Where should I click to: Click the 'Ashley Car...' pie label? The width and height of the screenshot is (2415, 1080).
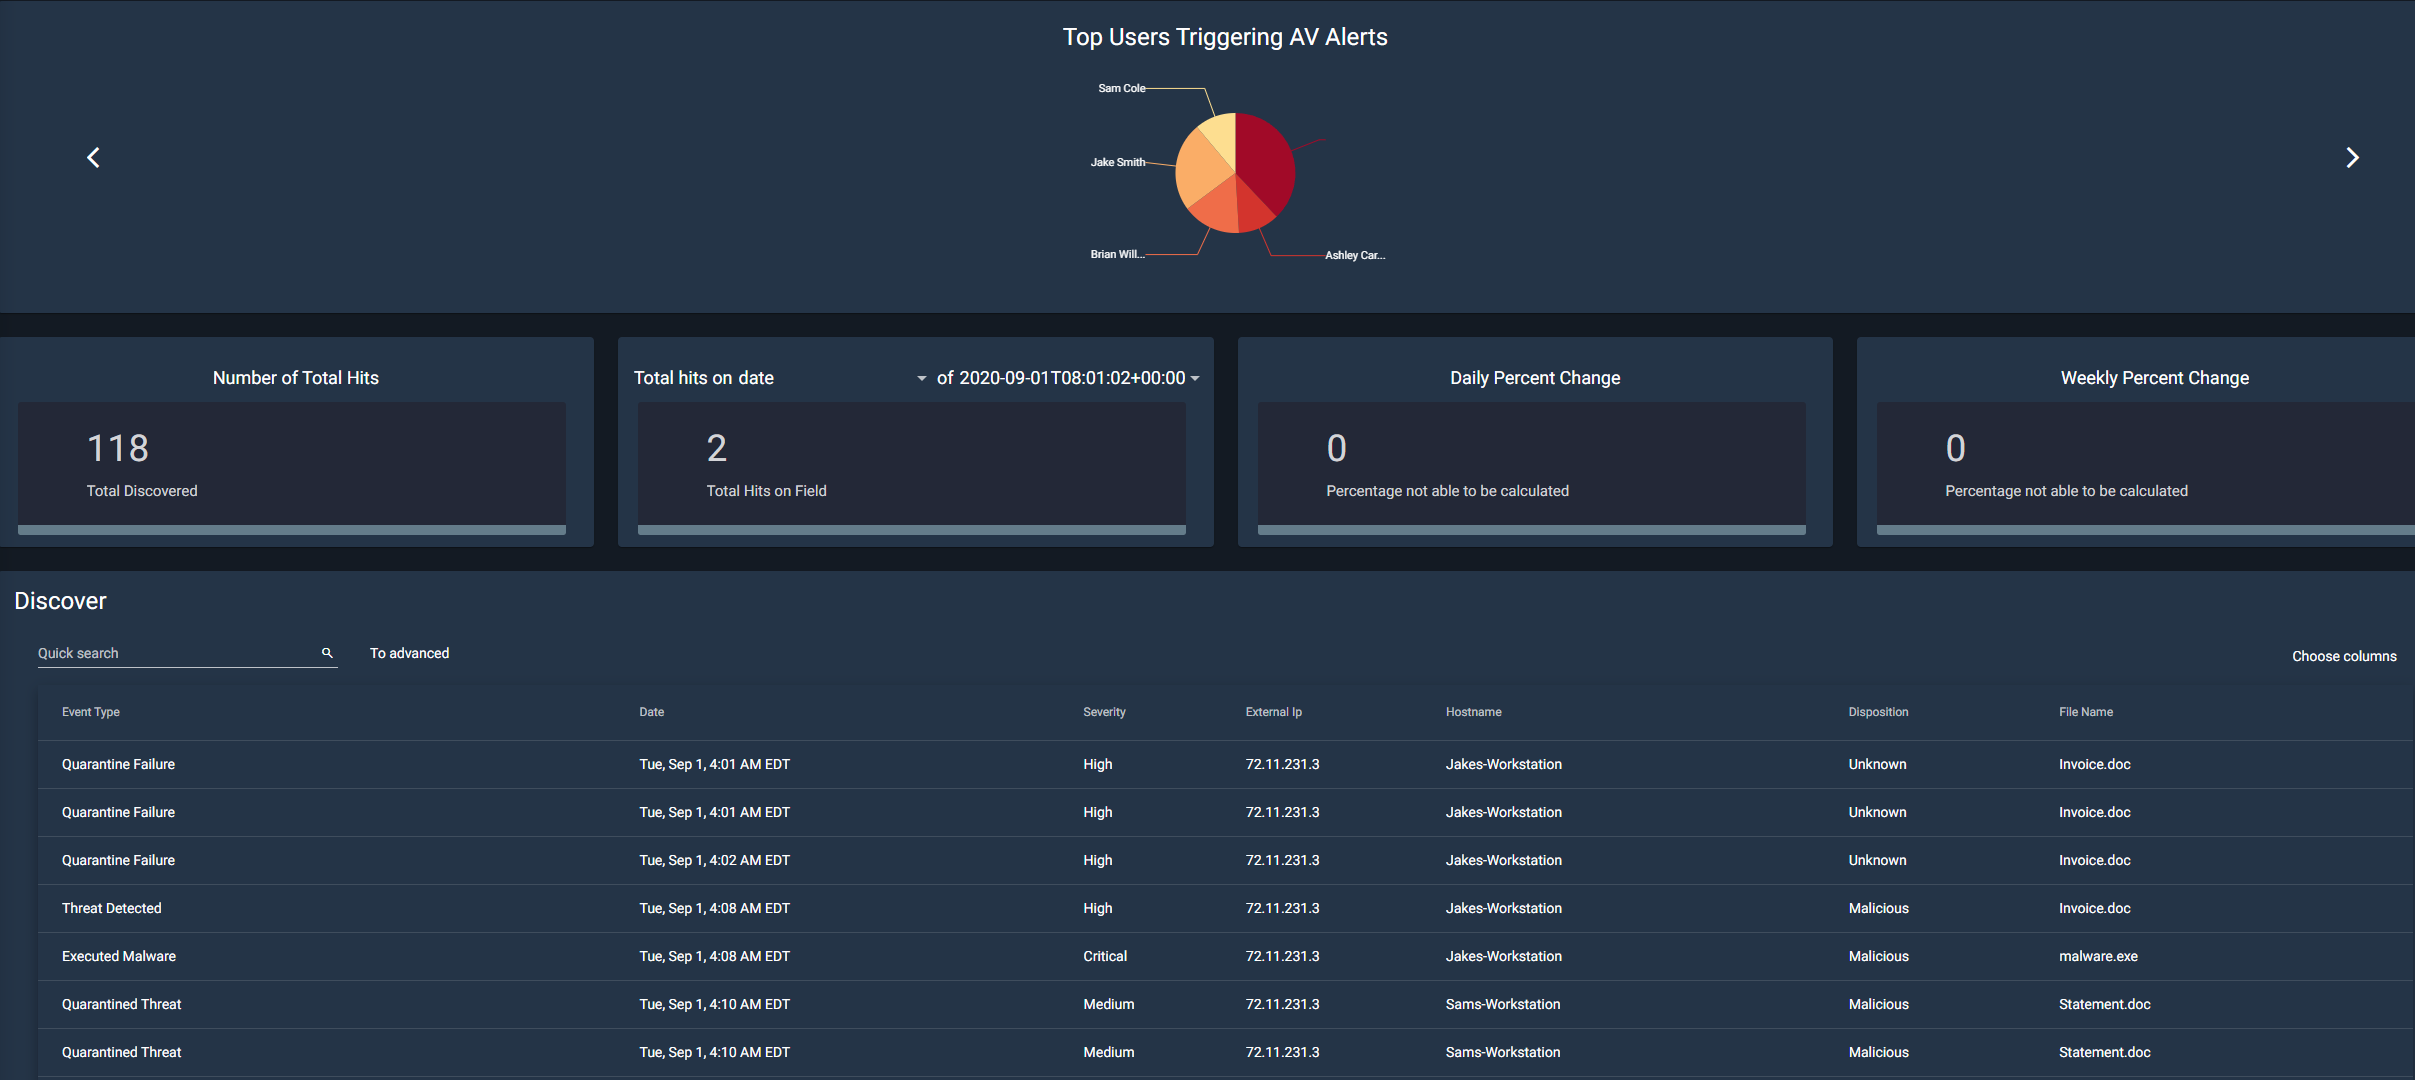click(x=1355, y=255)
